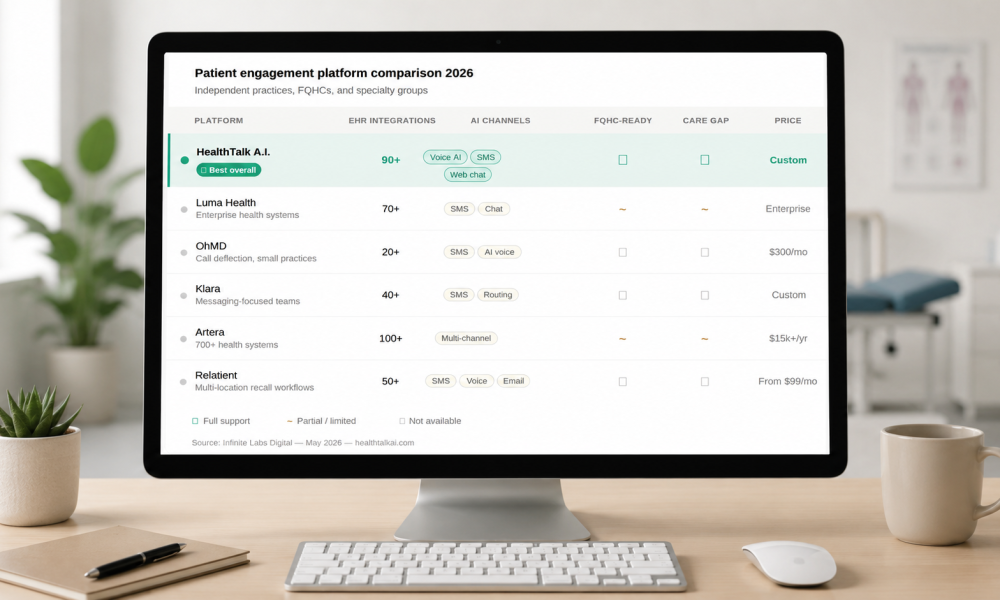Select the gray bullet beside OhMD
The image size is (1000, 600).
pos(184,252)
